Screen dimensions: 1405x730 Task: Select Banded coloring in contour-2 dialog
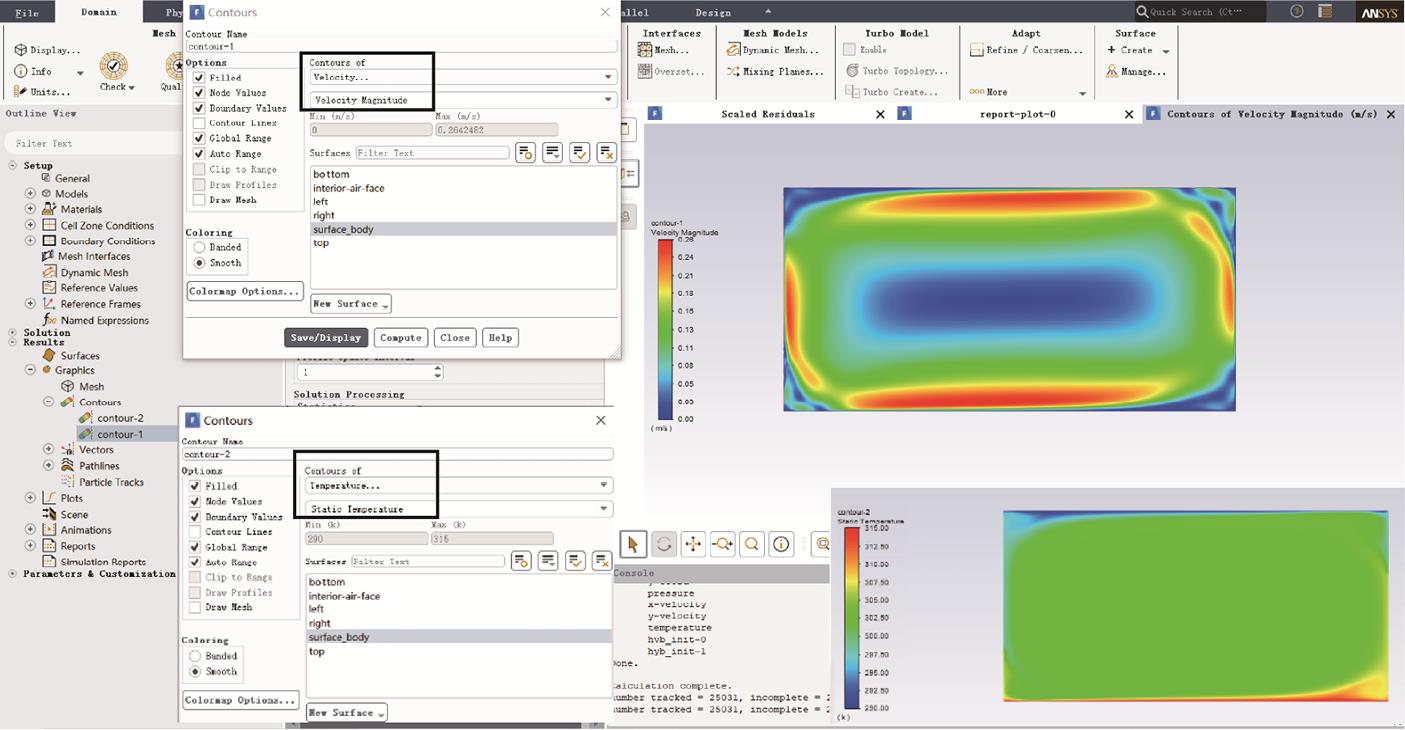coord(195,656)
